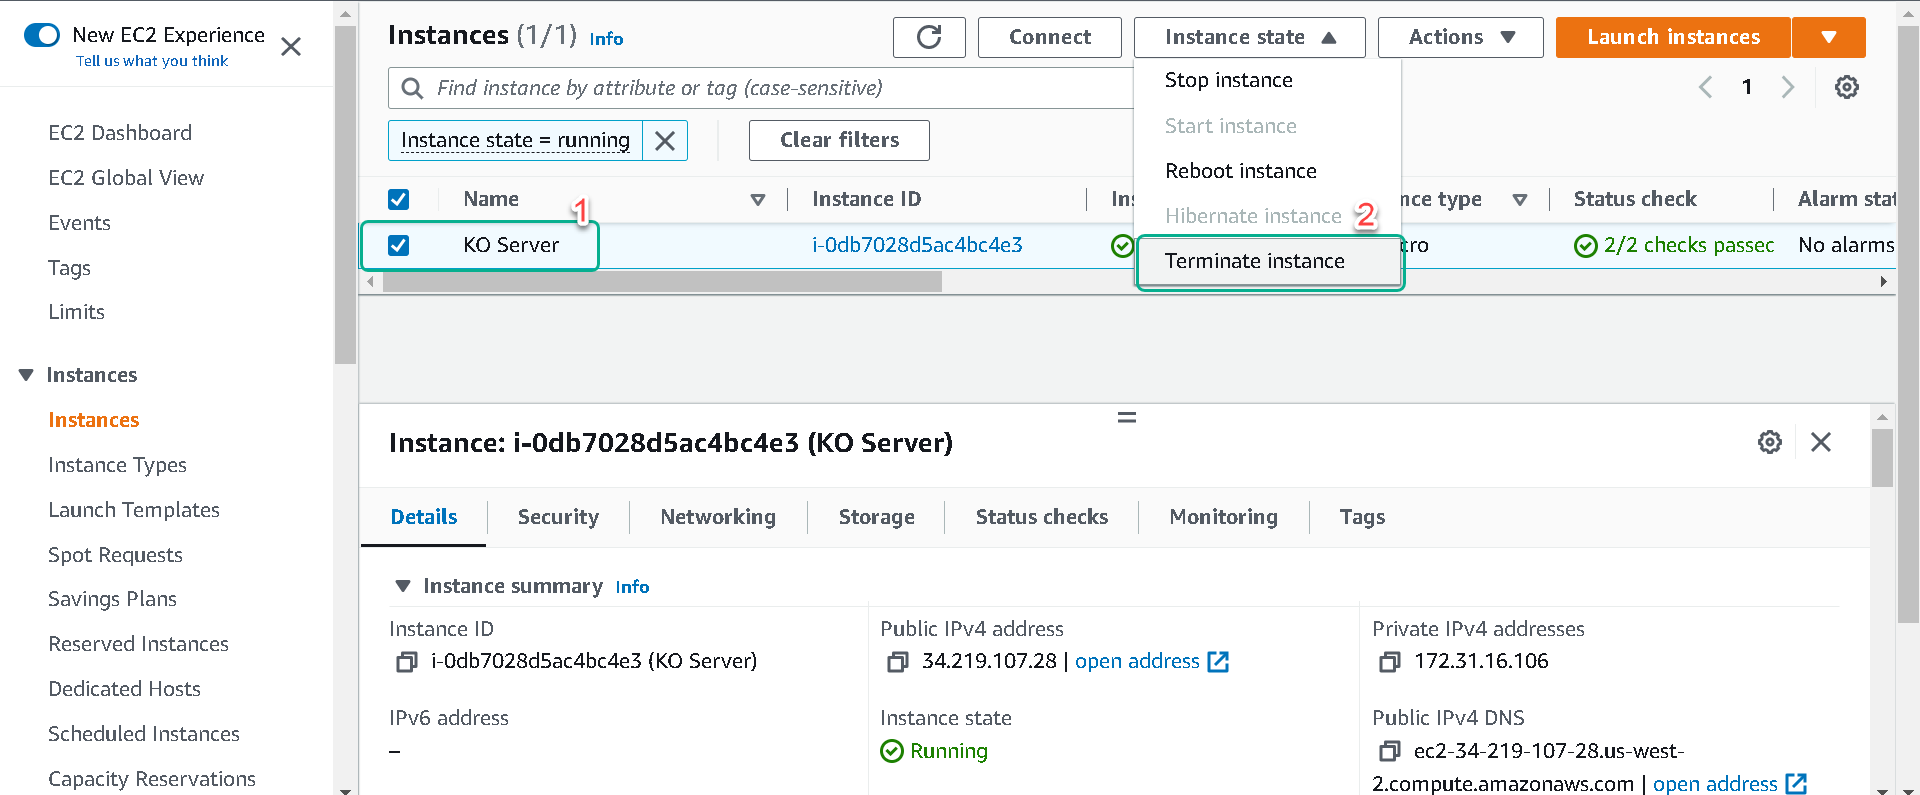Screen dimensions: 1920x795
Task: Click the Clear filters button
Action: 839,141
